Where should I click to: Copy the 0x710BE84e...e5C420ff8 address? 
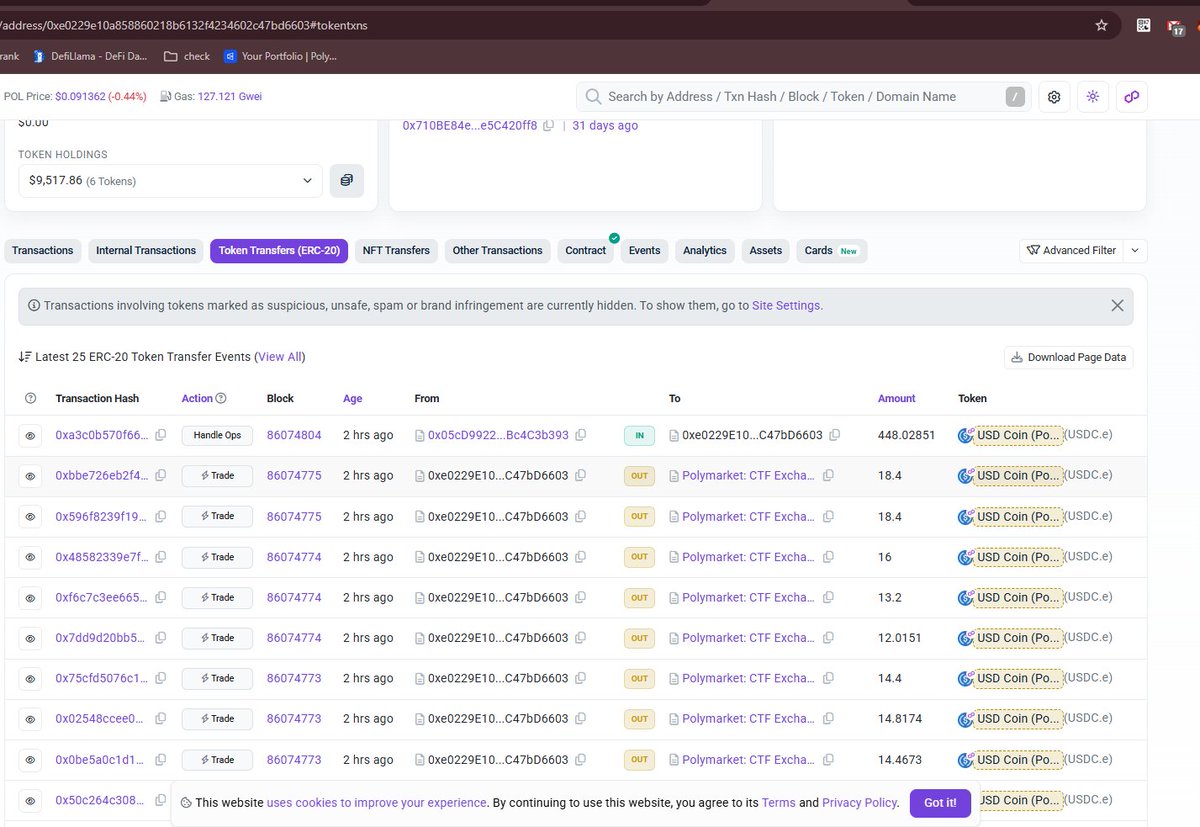click(548, 126)
